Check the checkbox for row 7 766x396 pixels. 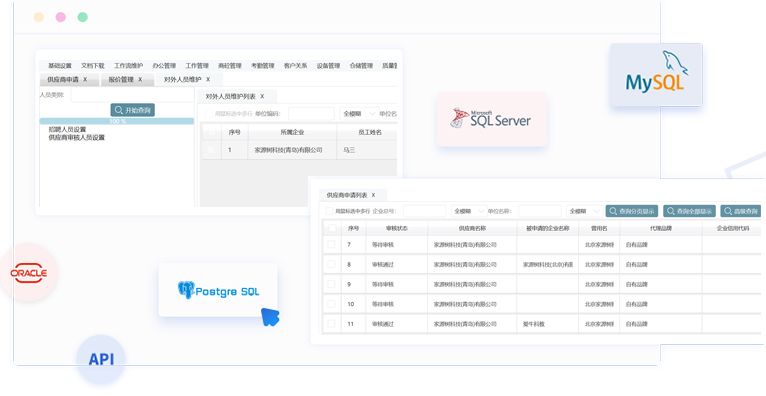(332, 244)
